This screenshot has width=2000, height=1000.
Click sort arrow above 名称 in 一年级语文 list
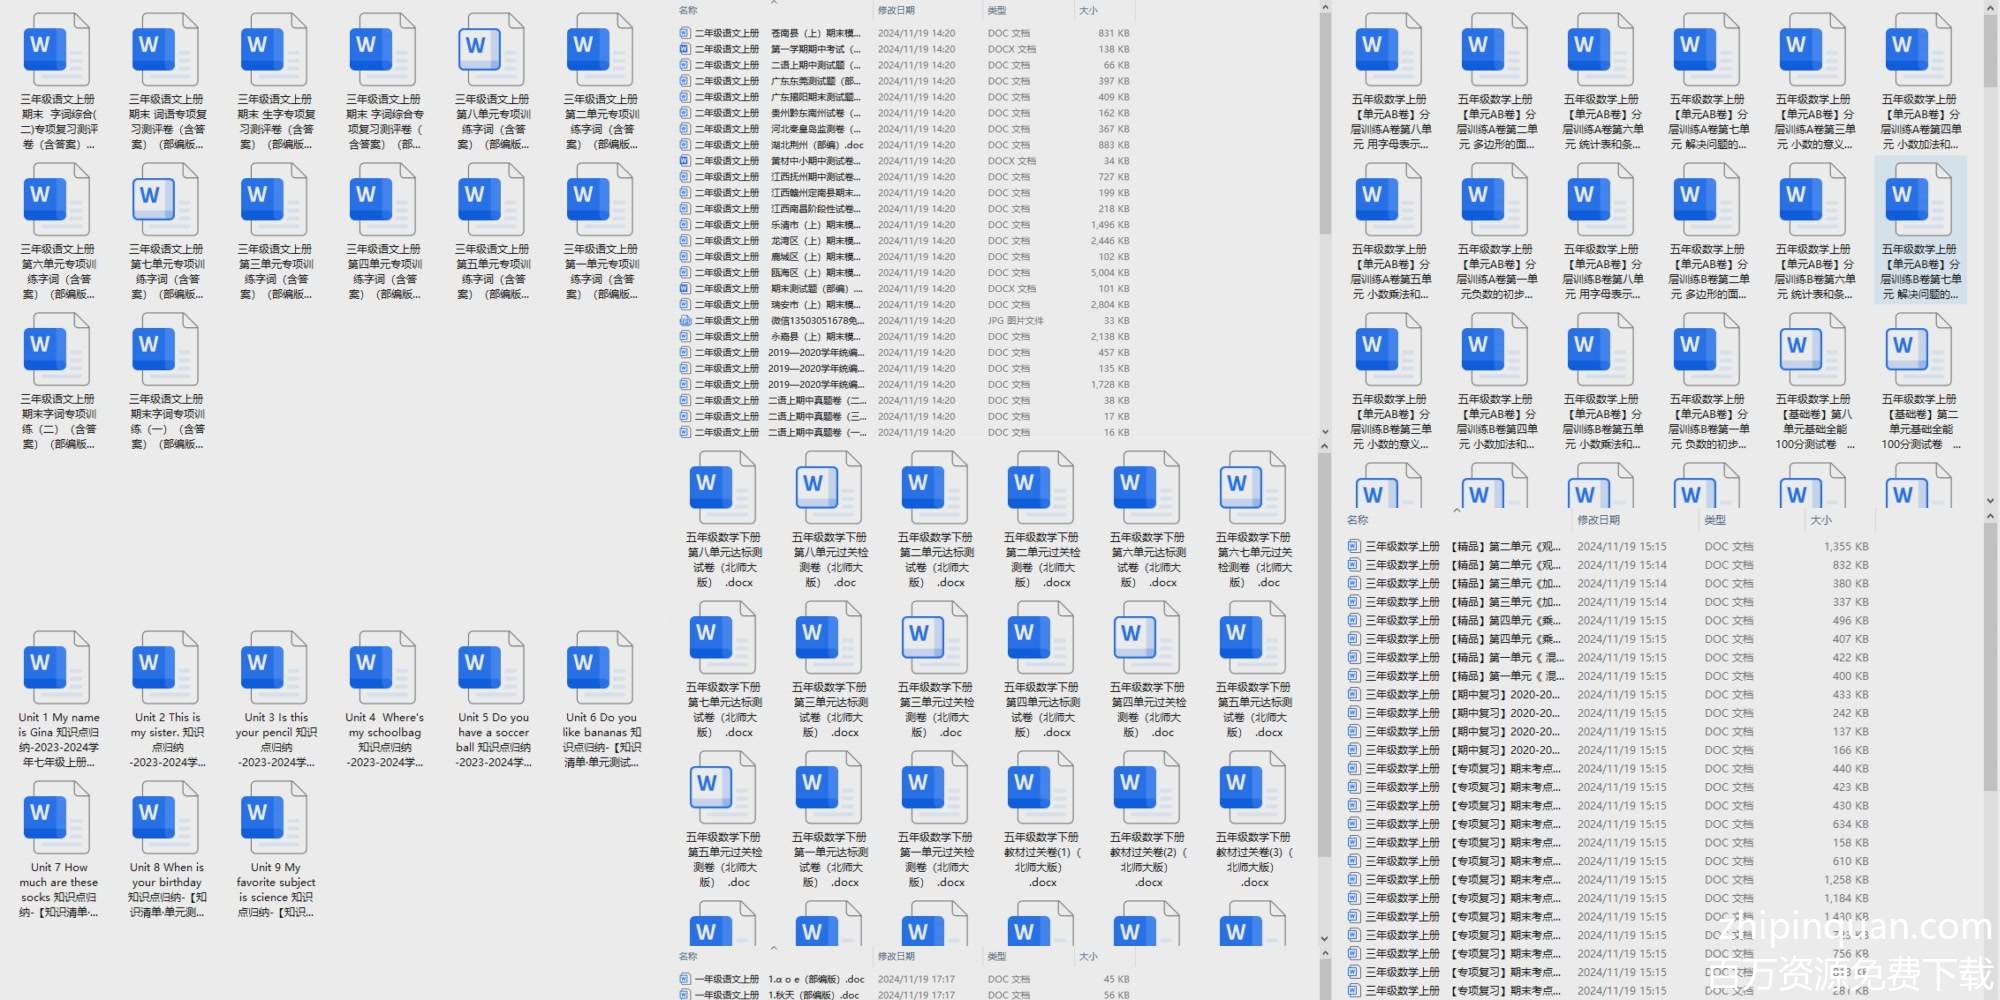tap(773, 947)
